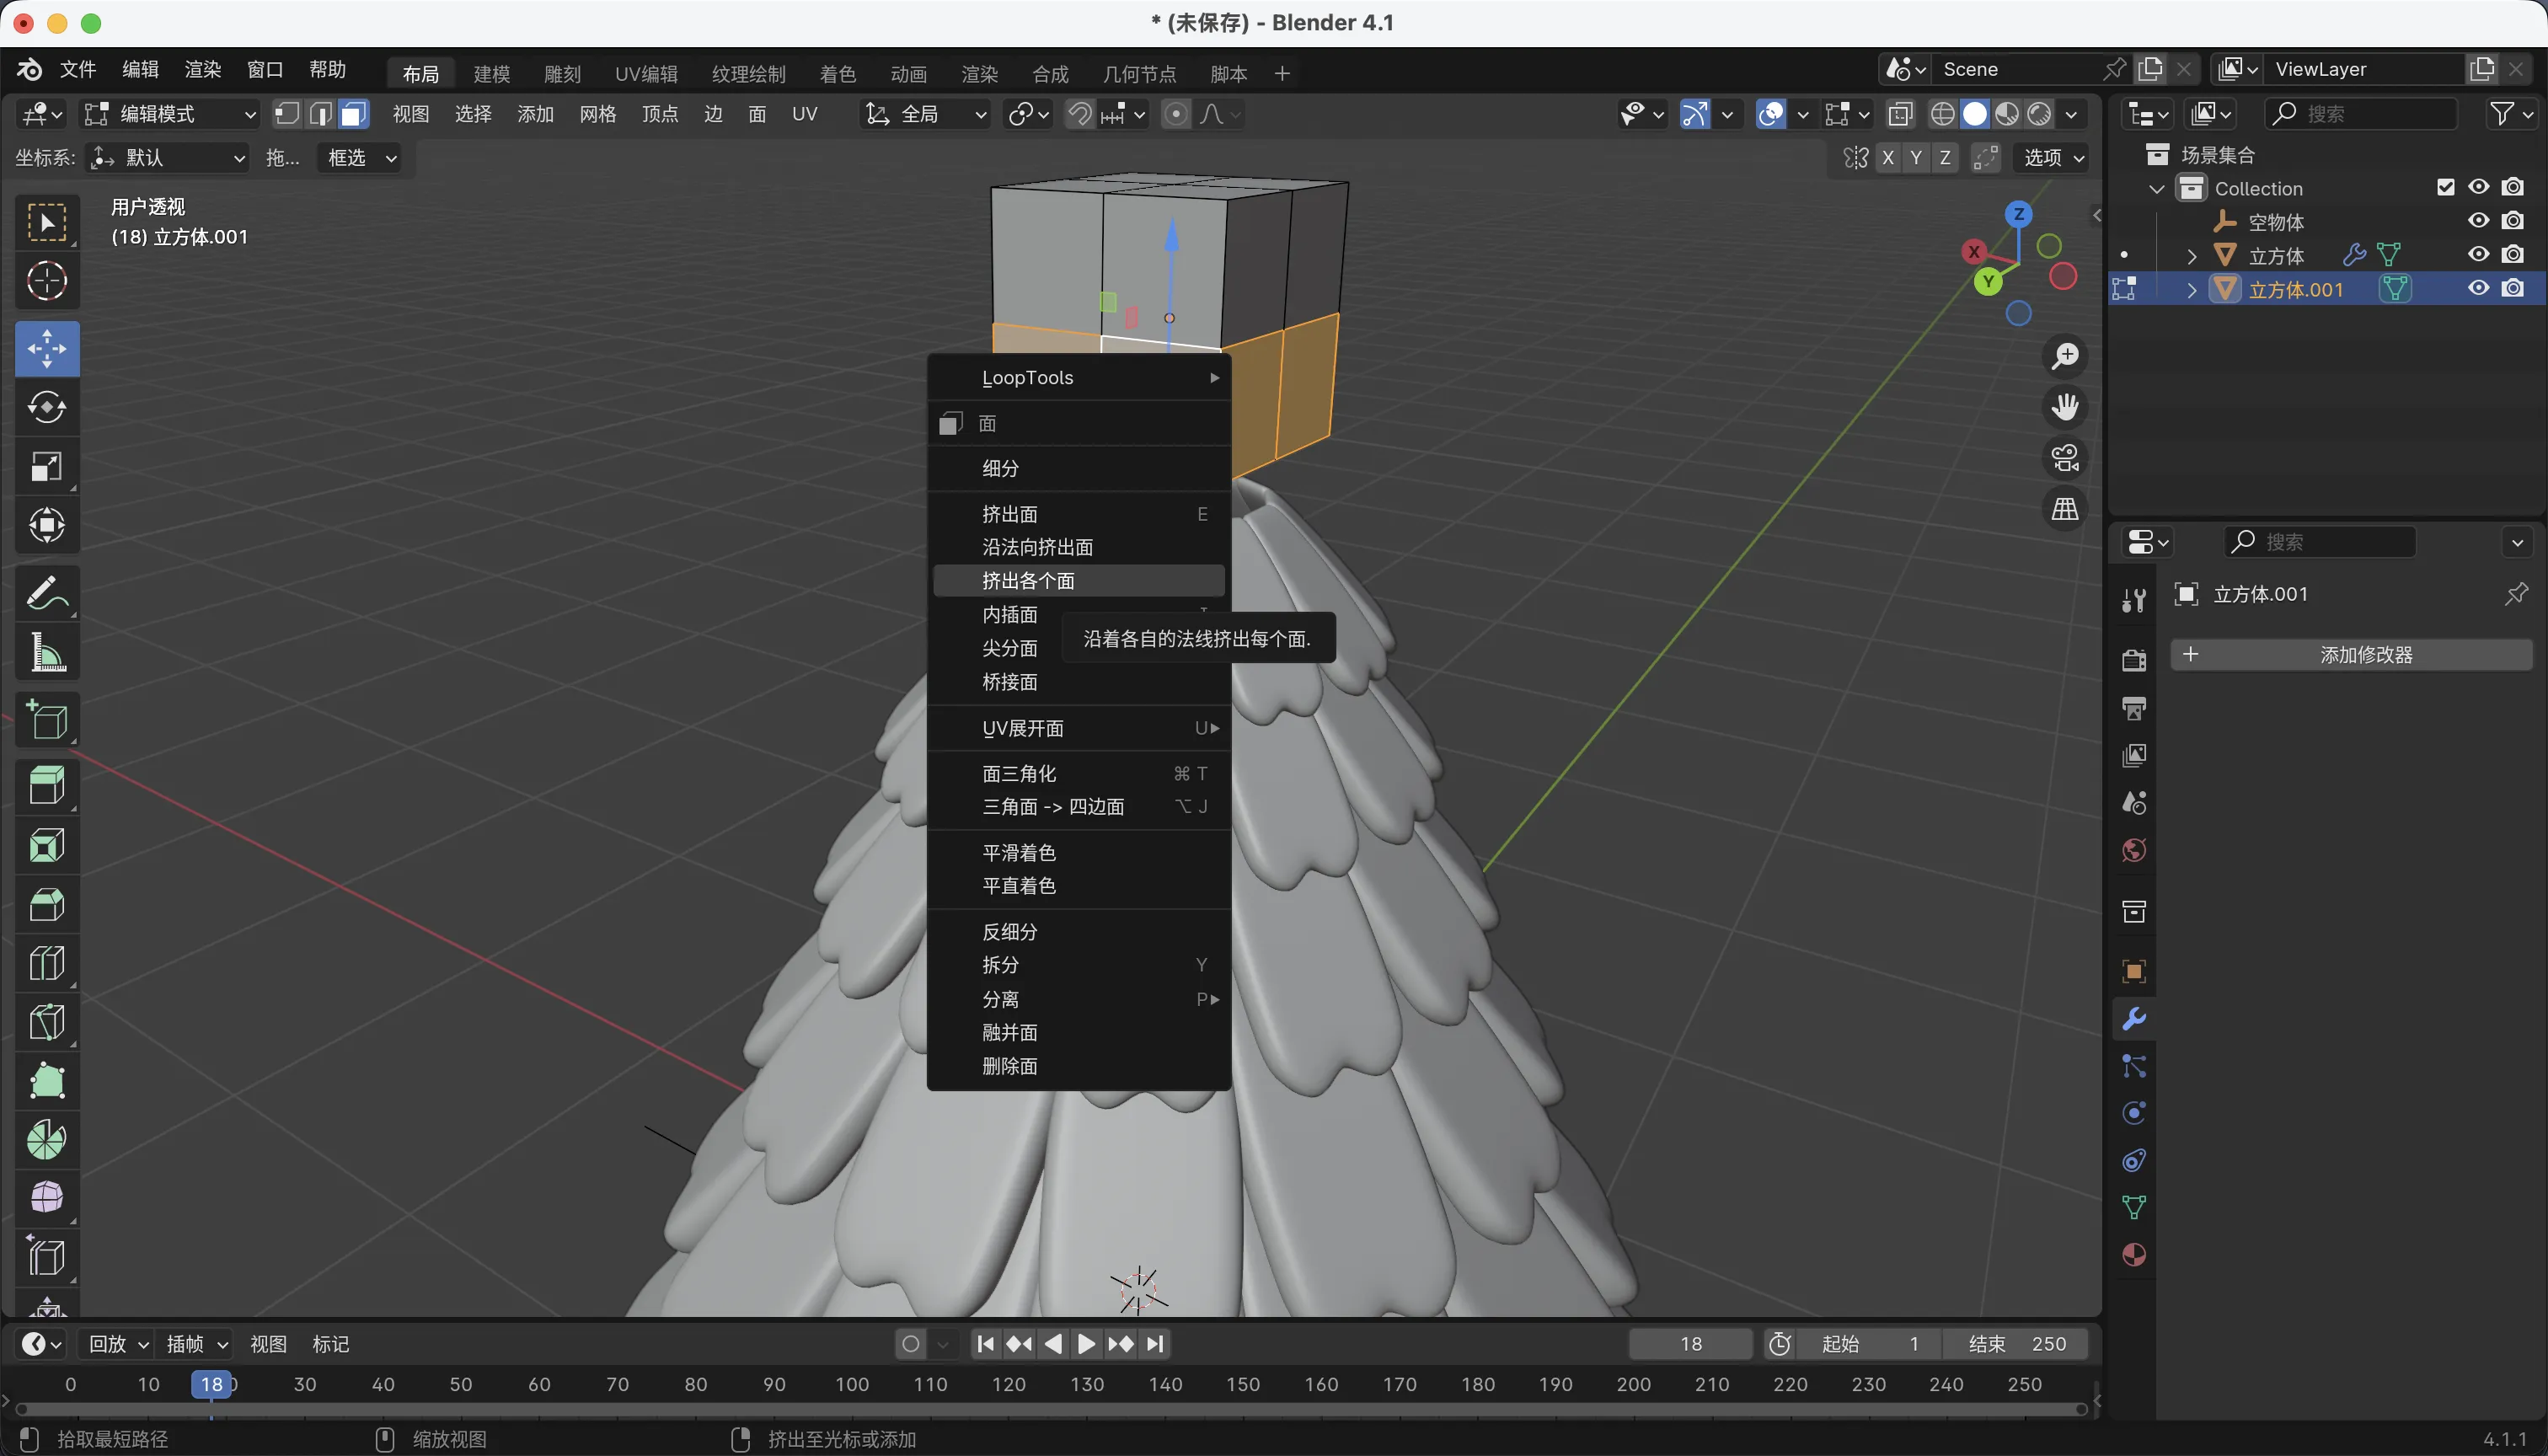This screenshot has width=2548, height=1456.
Task: Switch to UV编辑 workspace tab
Action: click(646, 74)
